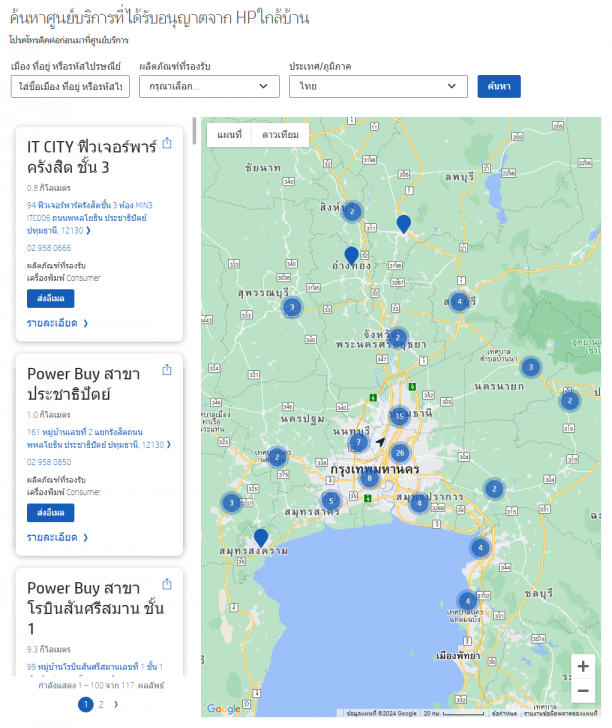The height and width of the screenshot is (728, 612).
Task: Click ส่งอีเมล for Power Buy สาขาประชาธิปัตย์
Action: 51,513
